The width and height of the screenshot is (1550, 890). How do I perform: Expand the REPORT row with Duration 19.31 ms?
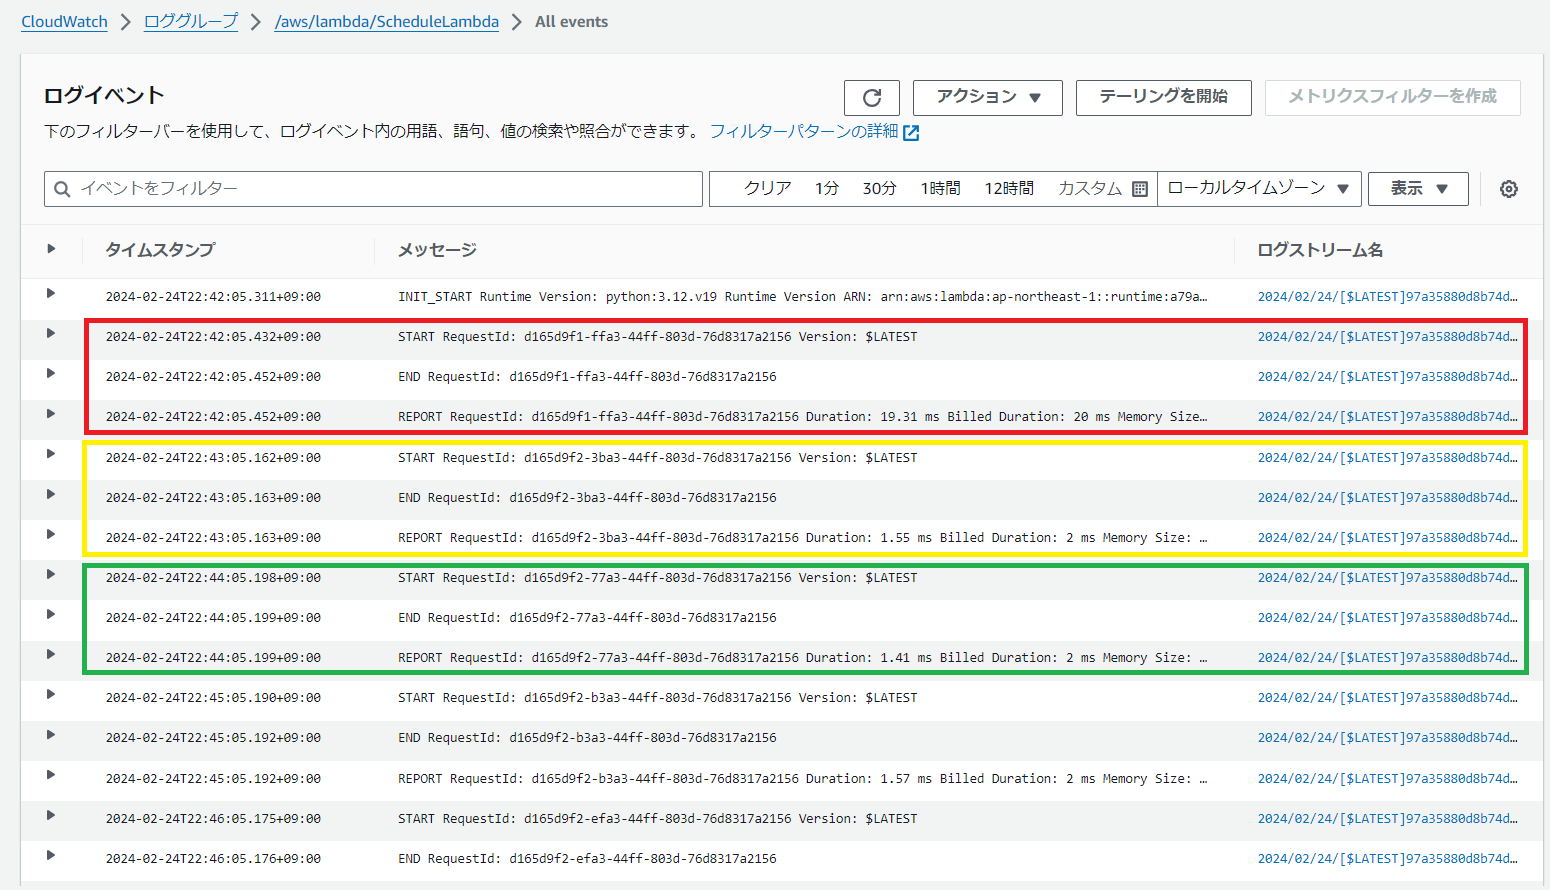tap(51, 414)
